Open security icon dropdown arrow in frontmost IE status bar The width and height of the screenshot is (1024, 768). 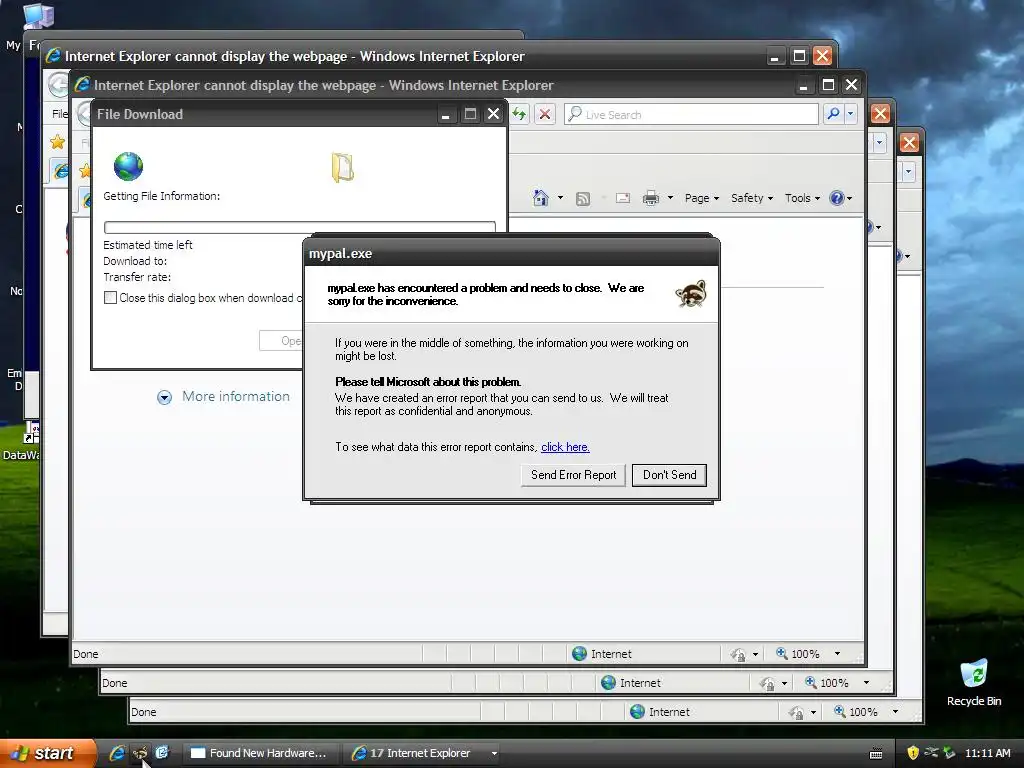click(756, 654)
